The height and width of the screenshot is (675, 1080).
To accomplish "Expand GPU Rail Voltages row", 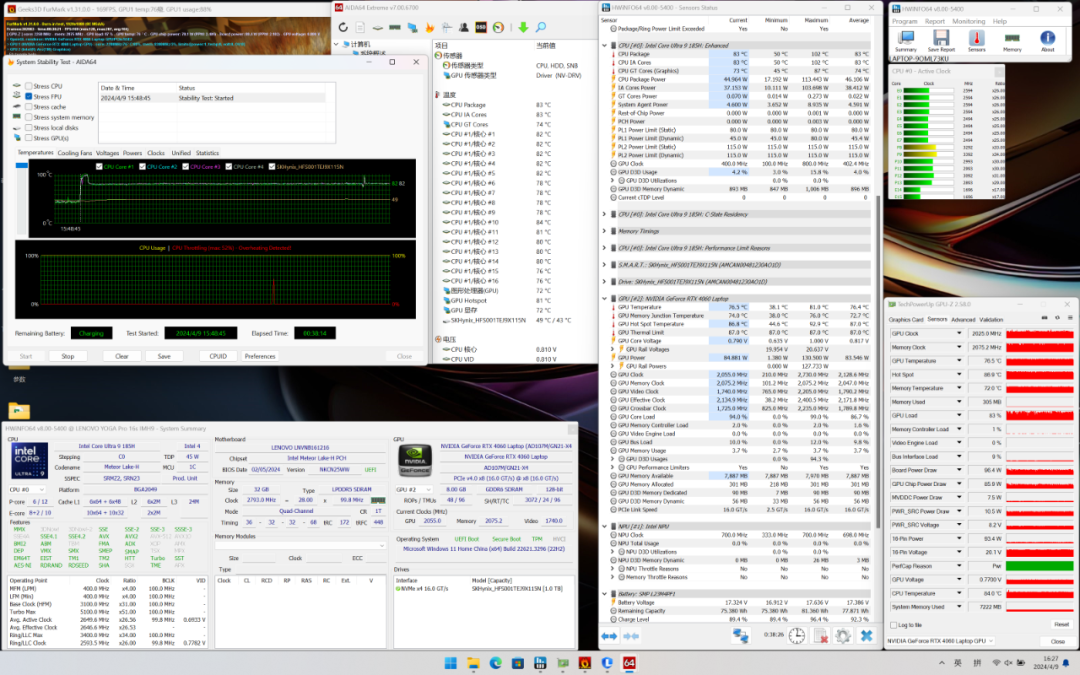I will [613, 349].
